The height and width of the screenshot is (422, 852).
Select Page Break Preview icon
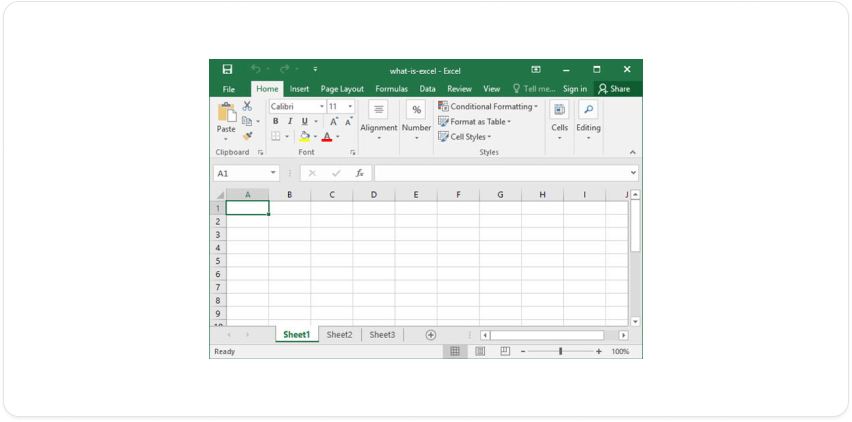[505, 351]
